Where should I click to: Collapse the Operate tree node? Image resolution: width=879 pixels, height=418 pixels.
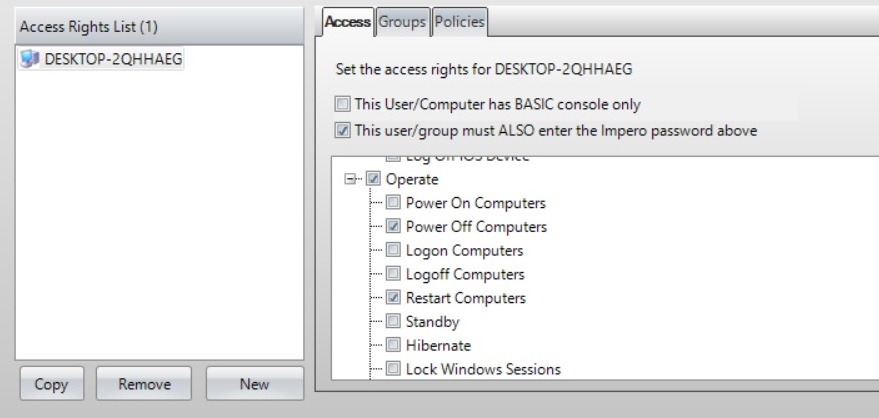click(x=350, y=180)
